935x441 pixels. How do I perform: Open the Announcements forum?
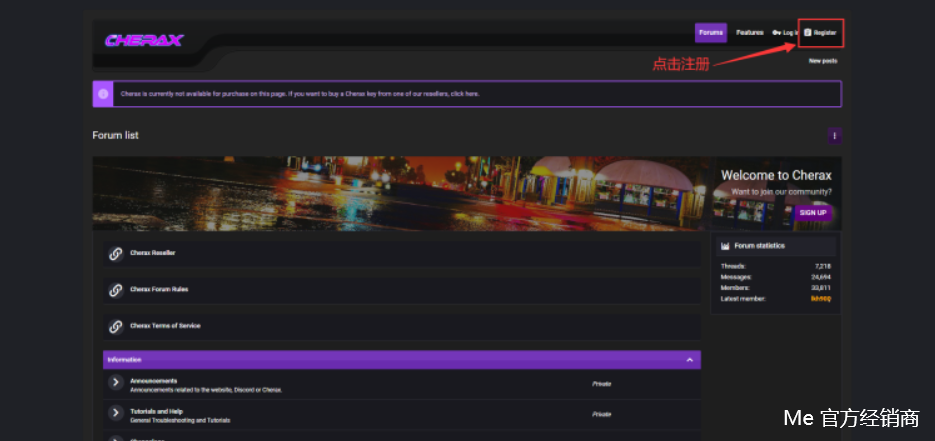pos(153,380)
